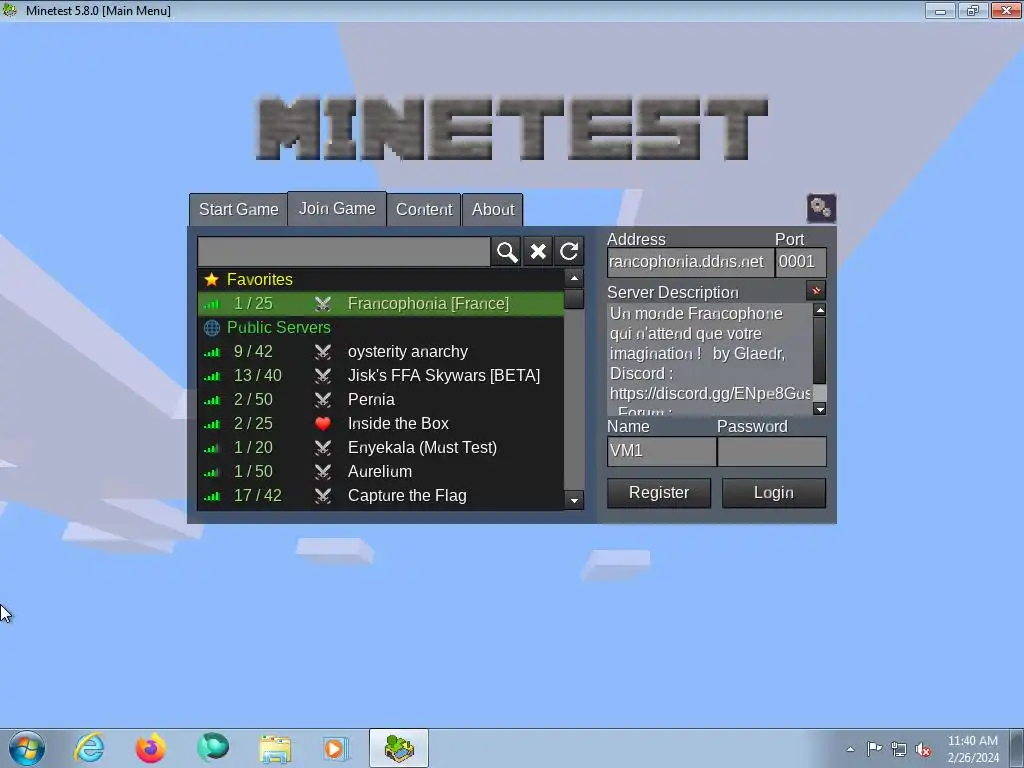This screenshot has height=768, width=1024.
Task: Click swords icon beside Jisk's FFA Skywars
Action: click(323, 376)
